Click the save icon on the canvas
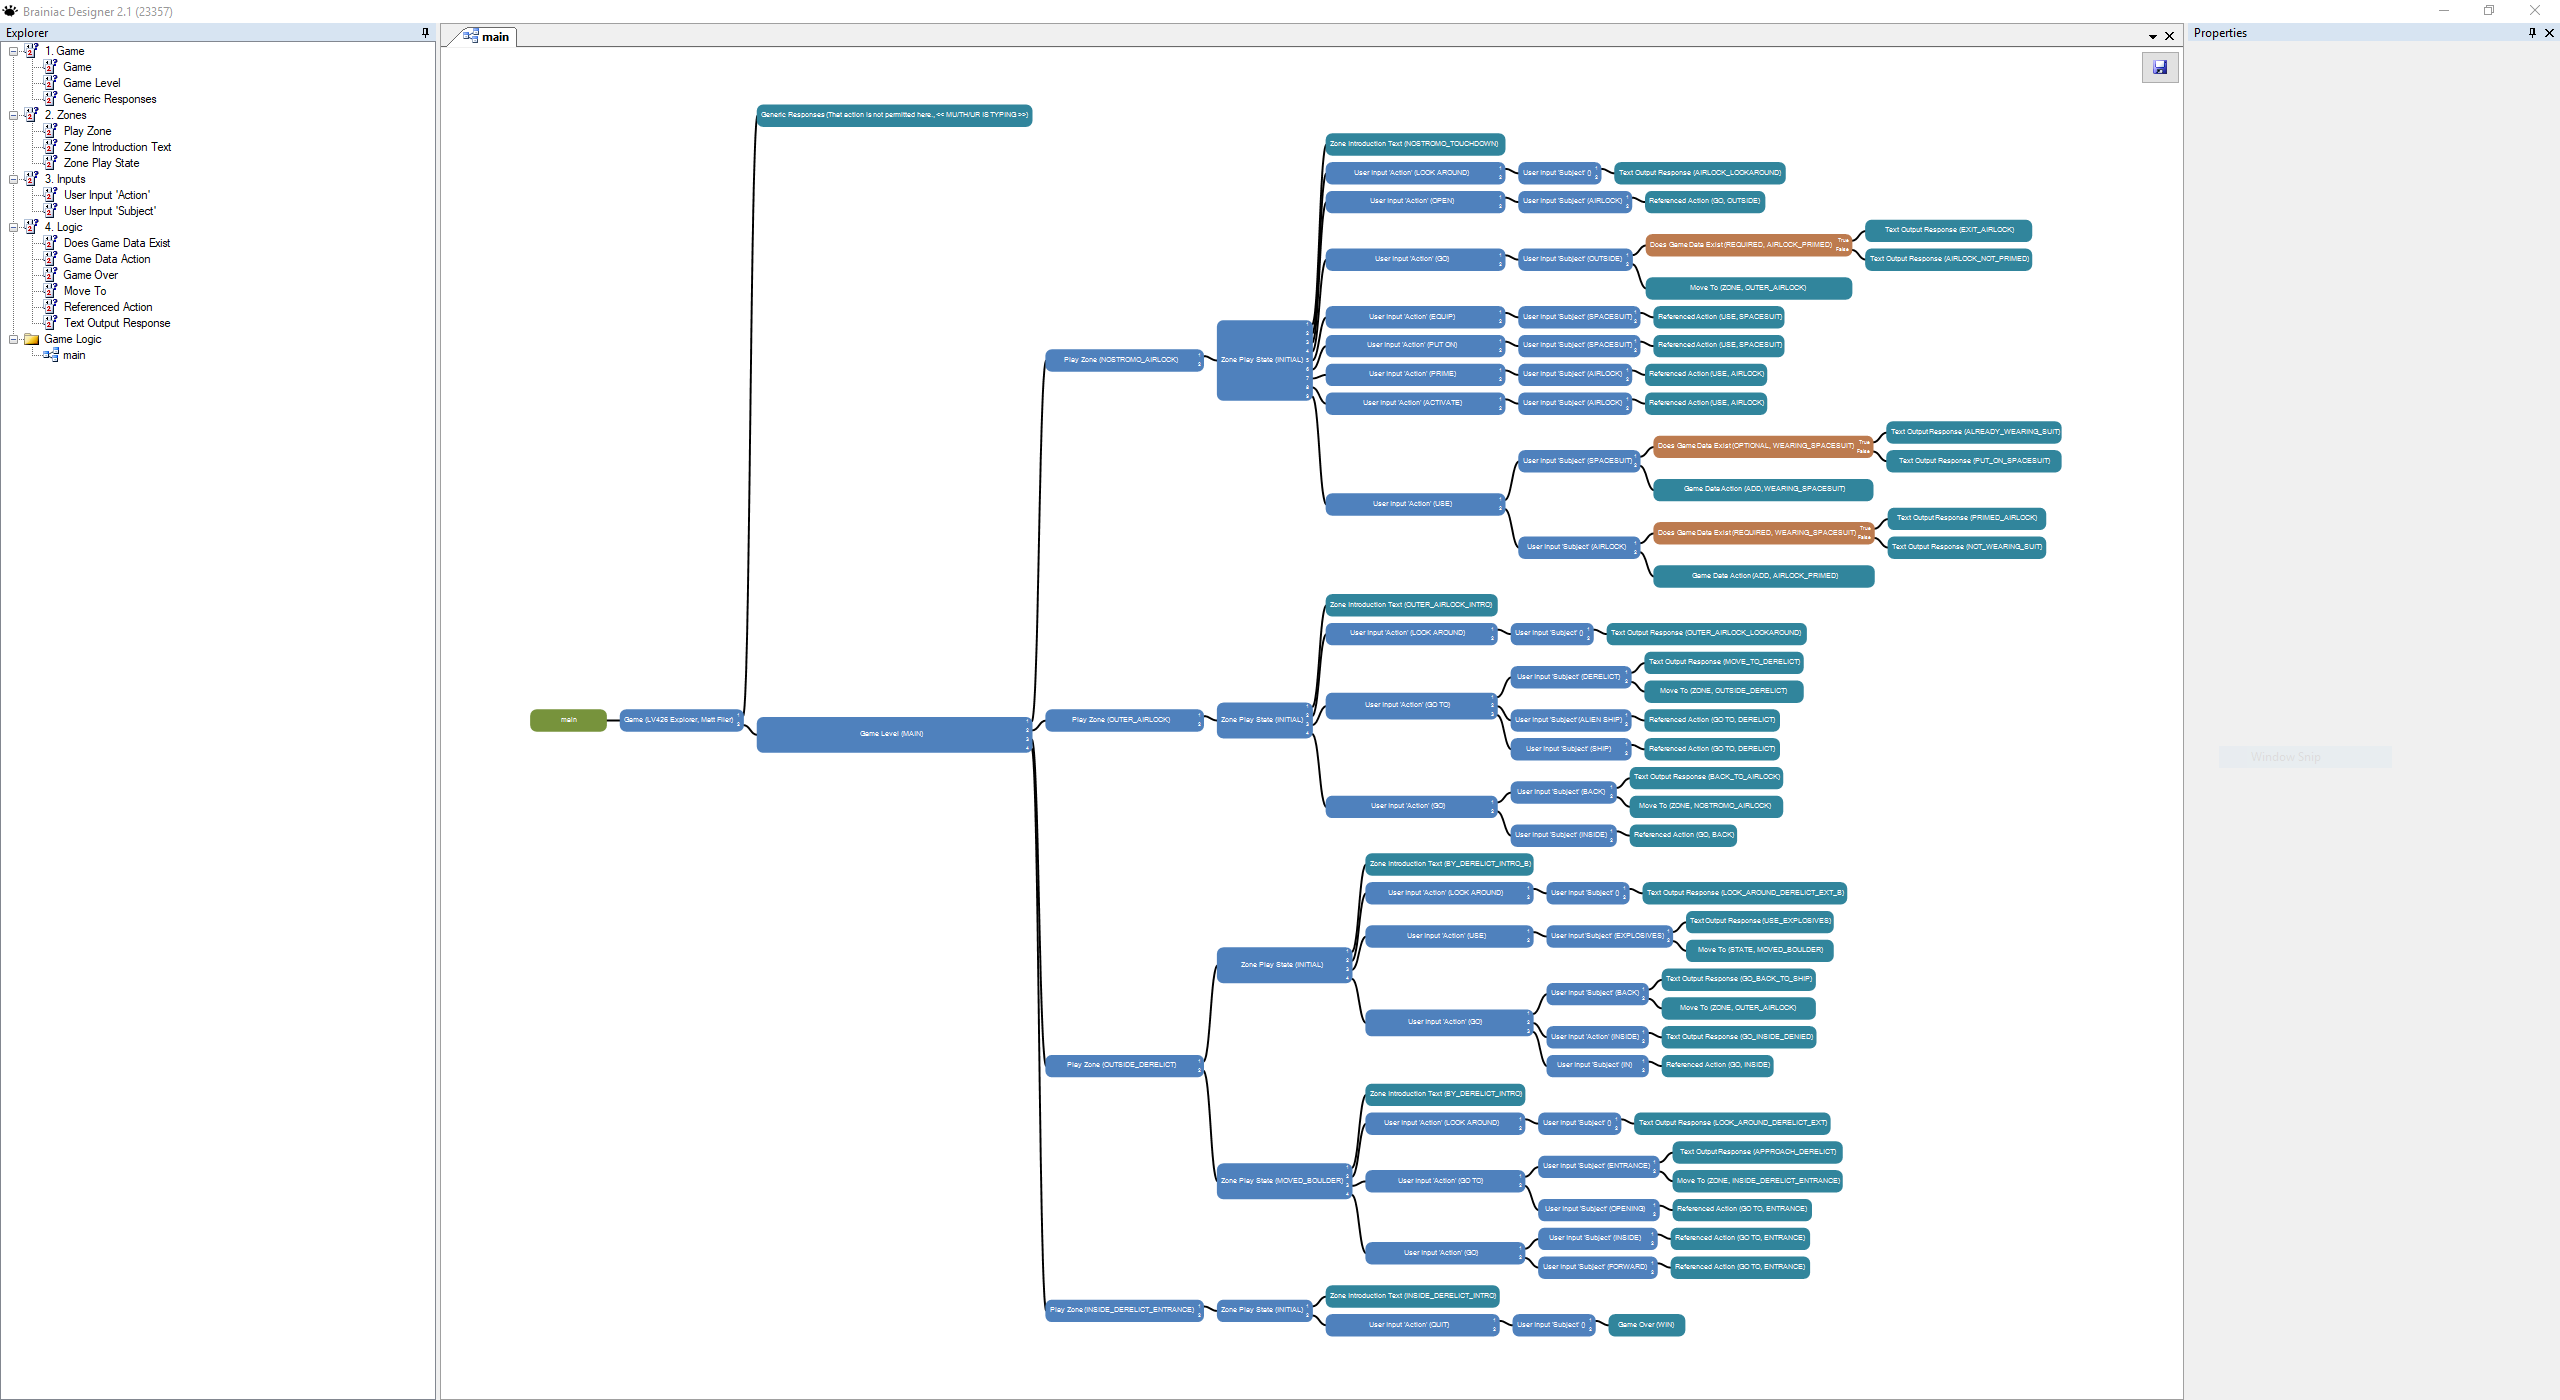 pyautogui.click(x=2160, y=67)
